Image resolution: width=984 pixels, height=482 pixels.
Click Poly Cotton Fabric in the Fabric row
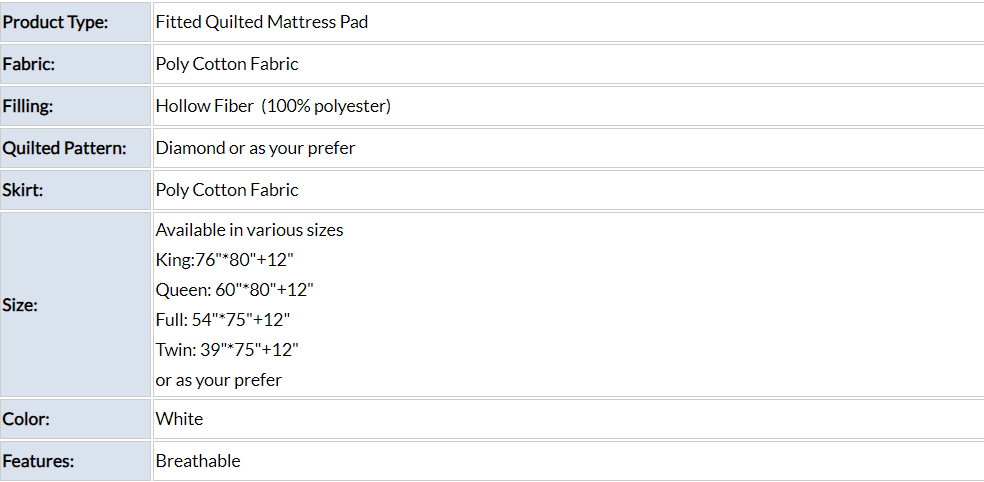[227, 64]
